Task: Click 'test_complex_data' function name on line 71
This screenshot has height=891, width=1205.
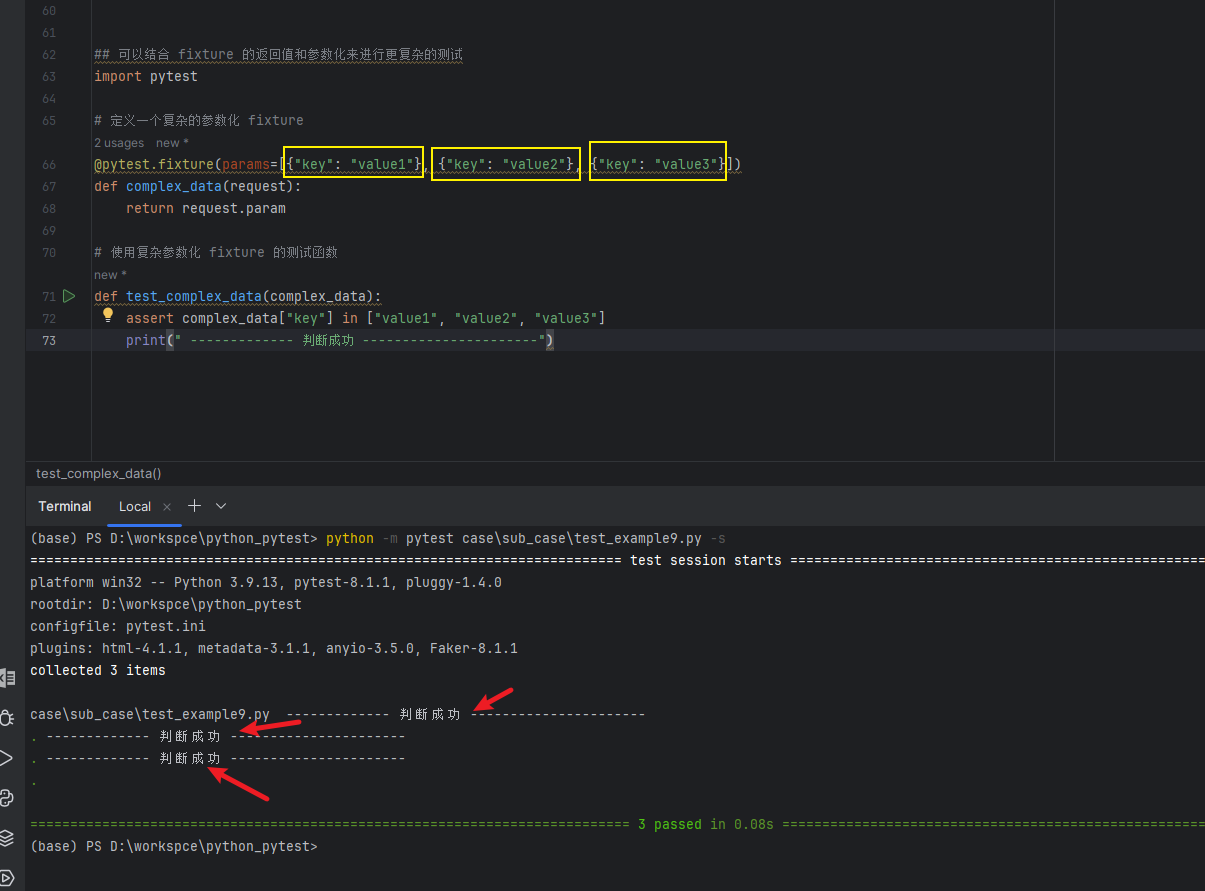Action: [194, 296]
